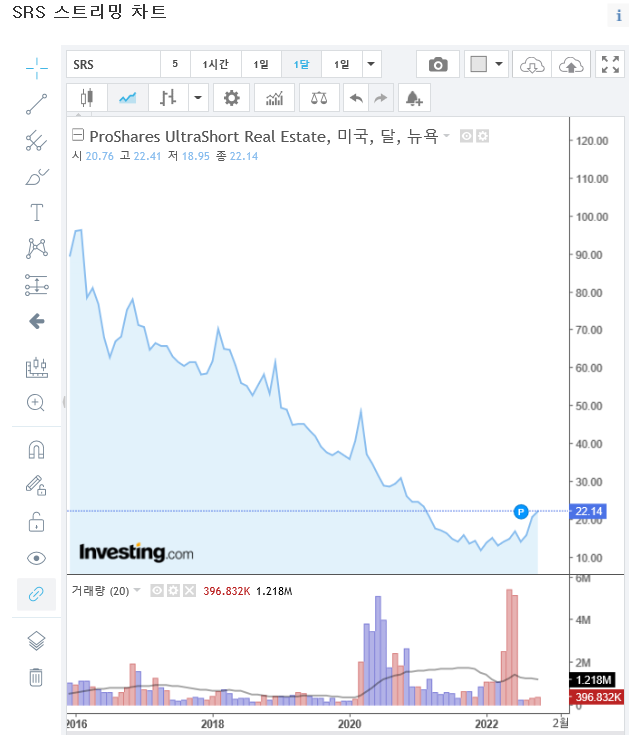Open 거래량 indicator settings gear
This screenshot has width=629, height=735.
pyautogui.click(x=173, y=591)
